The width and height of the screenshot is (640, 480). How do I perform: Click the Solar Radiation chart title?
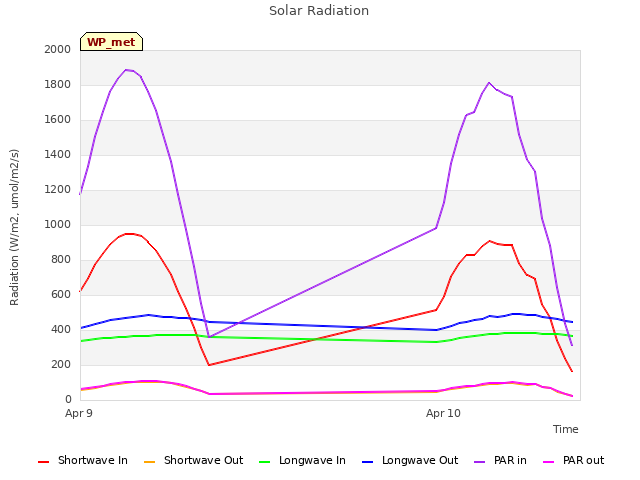319,11
